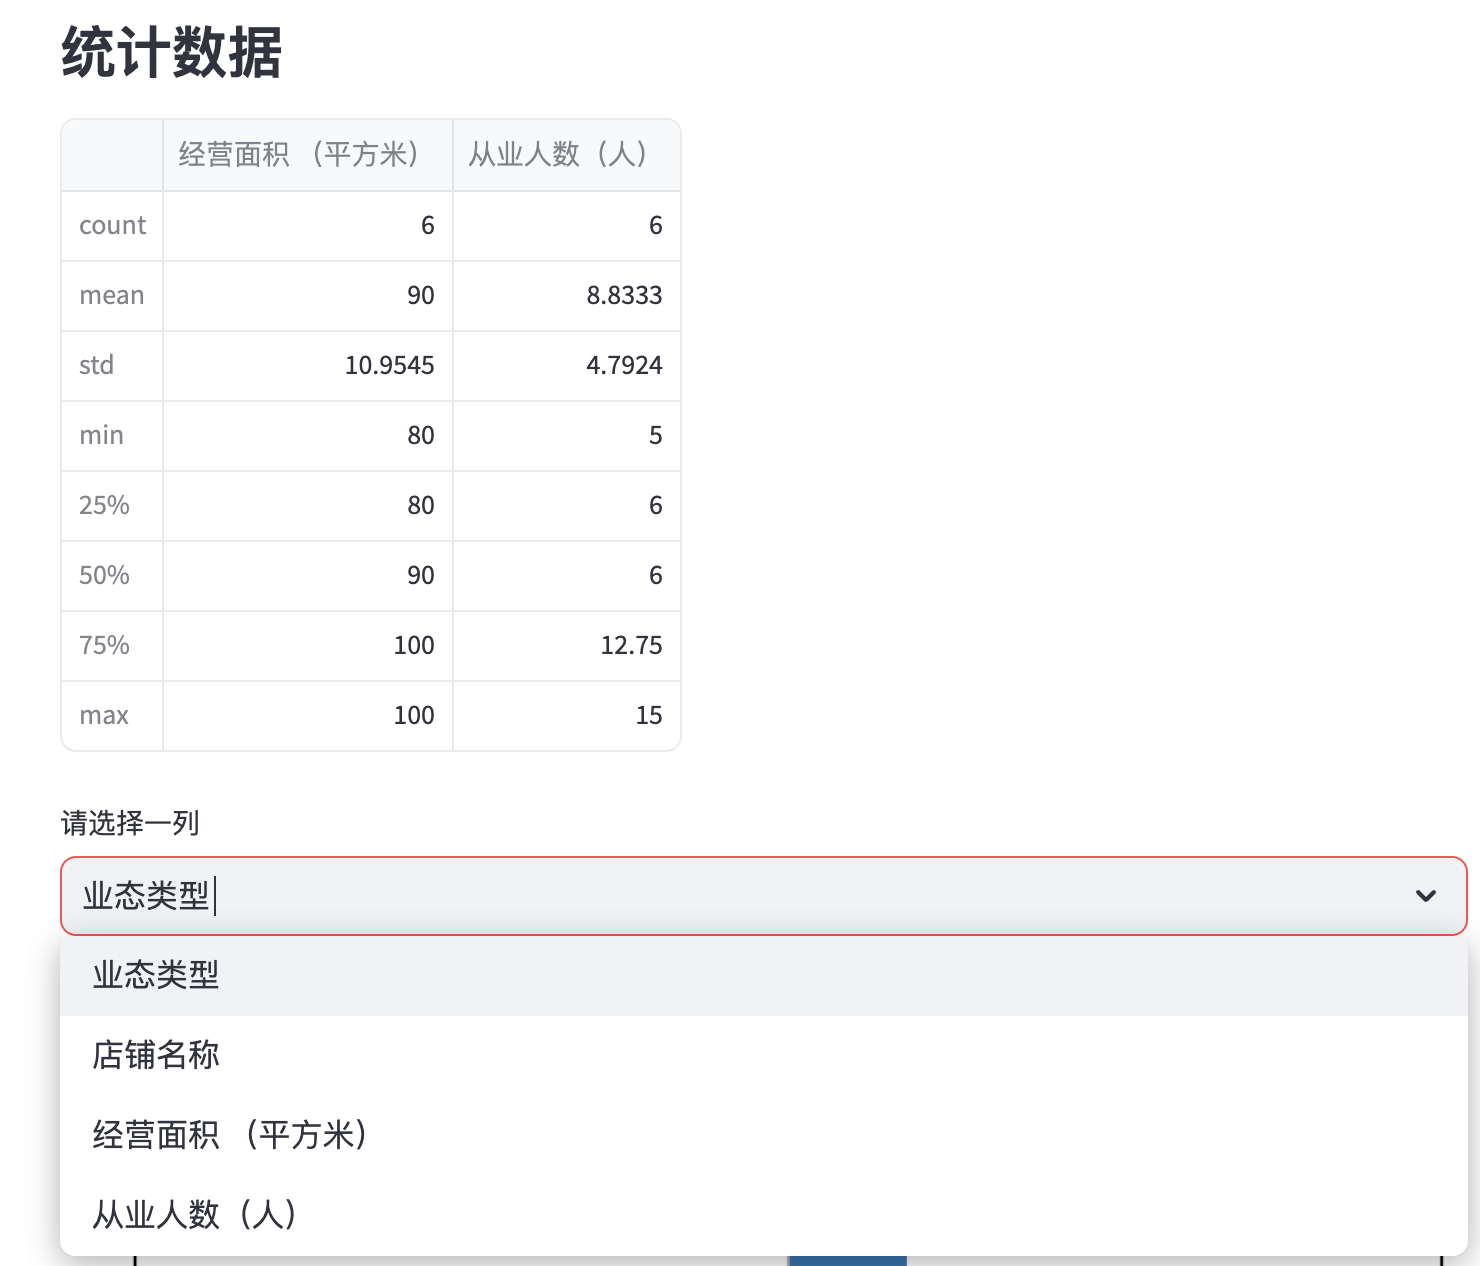Click the 25% row label
This screenshot has height=1266, width=1480.
pyautogui.click(x=112, y=506)
